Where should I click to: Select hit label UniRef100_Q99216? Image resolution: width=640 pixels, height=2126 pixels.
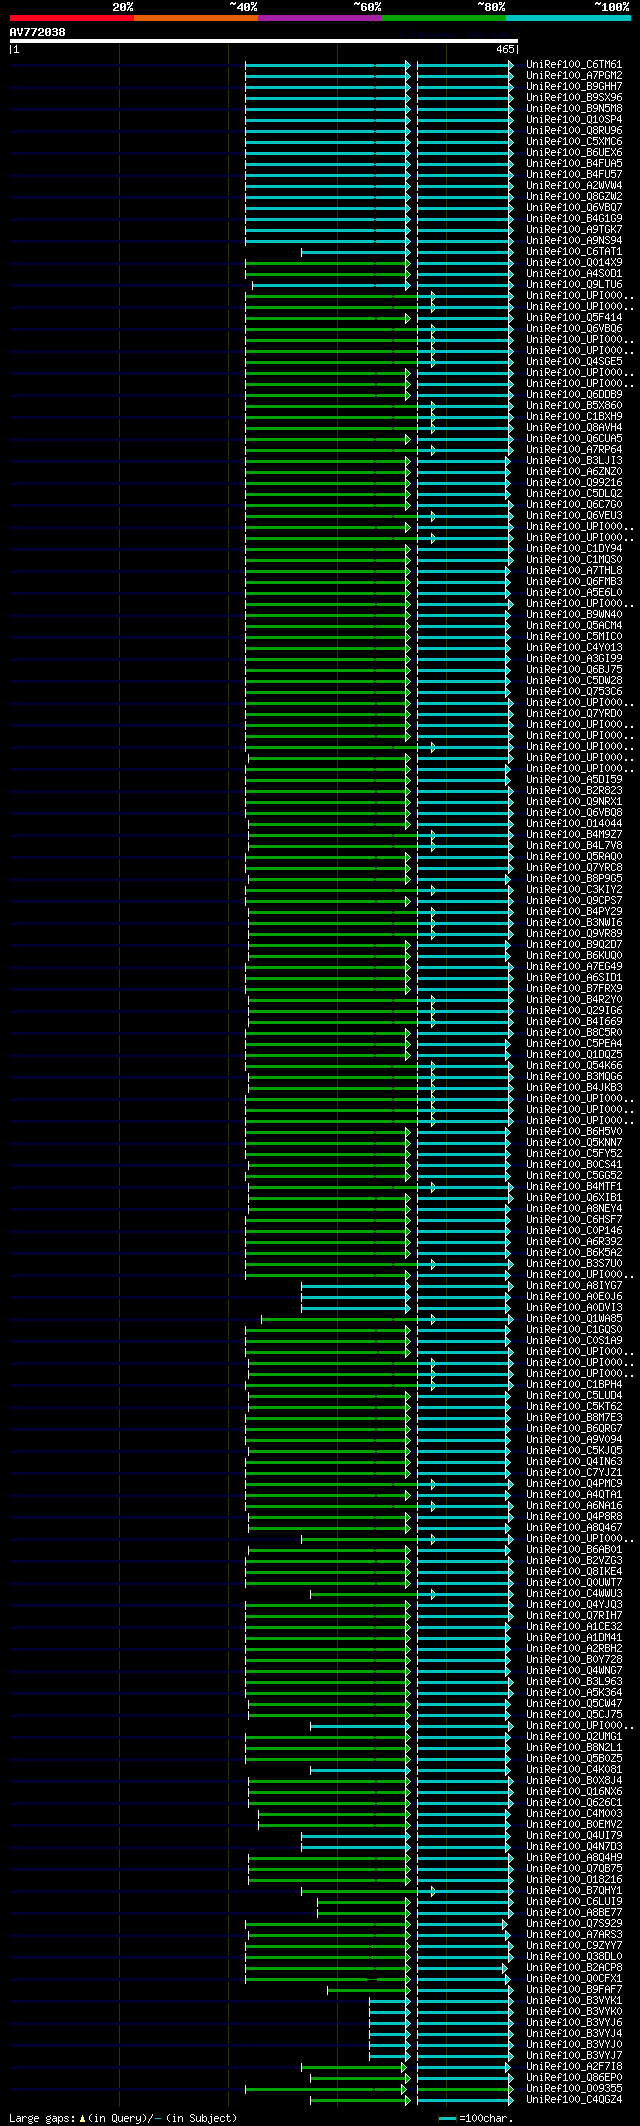pyautogui.click(x=574, y=482)
